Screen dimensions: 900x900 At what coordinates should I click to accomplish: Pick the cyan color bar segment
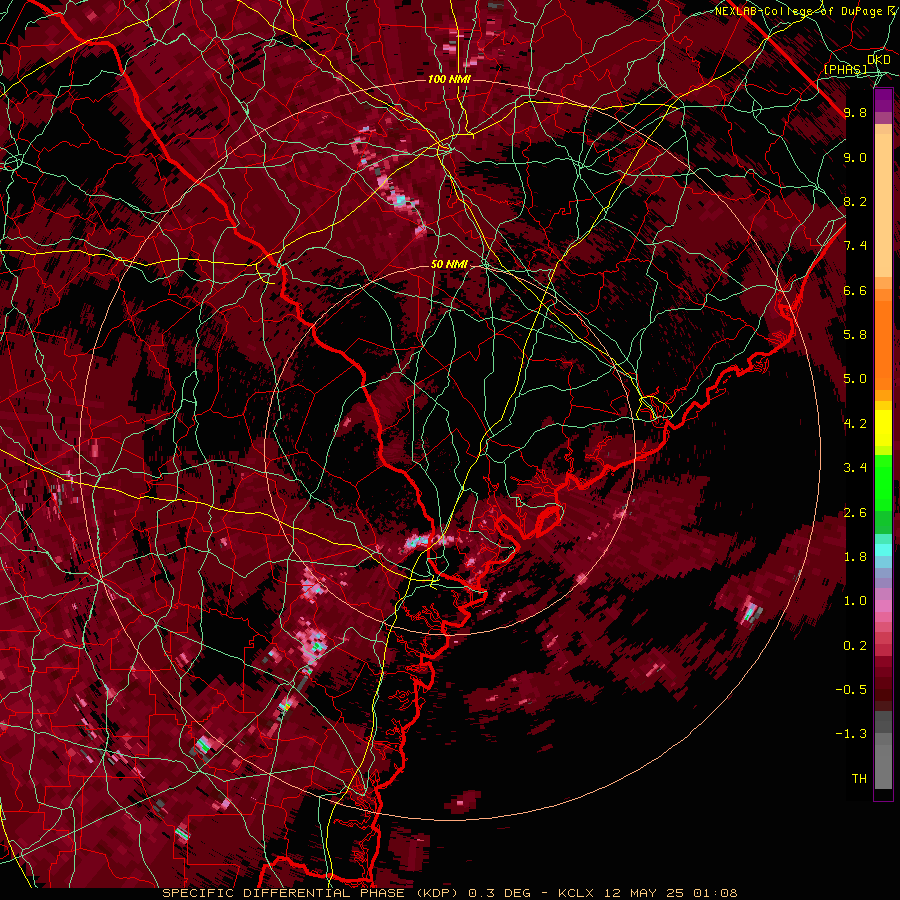(x=883, y=549)
